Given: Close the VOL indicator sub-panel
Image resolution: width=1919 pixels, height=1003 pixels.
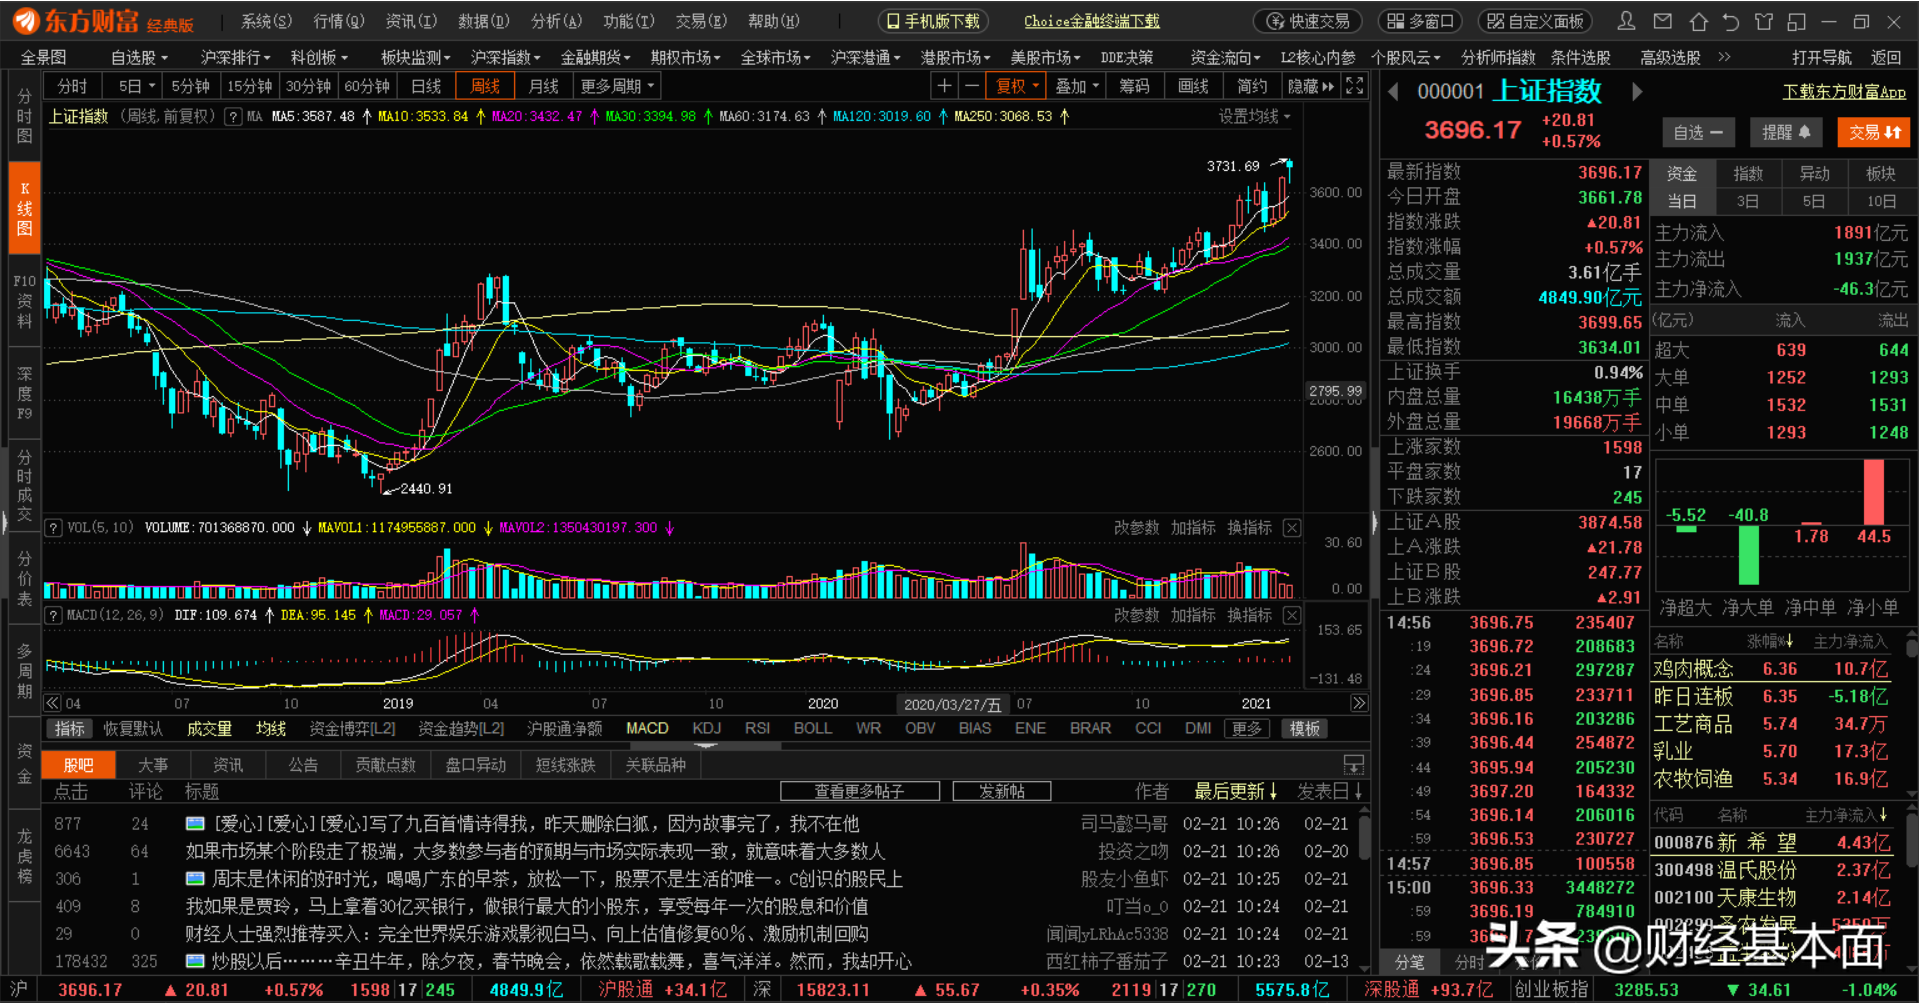Looking at the screenshot, I should 1292,527.
